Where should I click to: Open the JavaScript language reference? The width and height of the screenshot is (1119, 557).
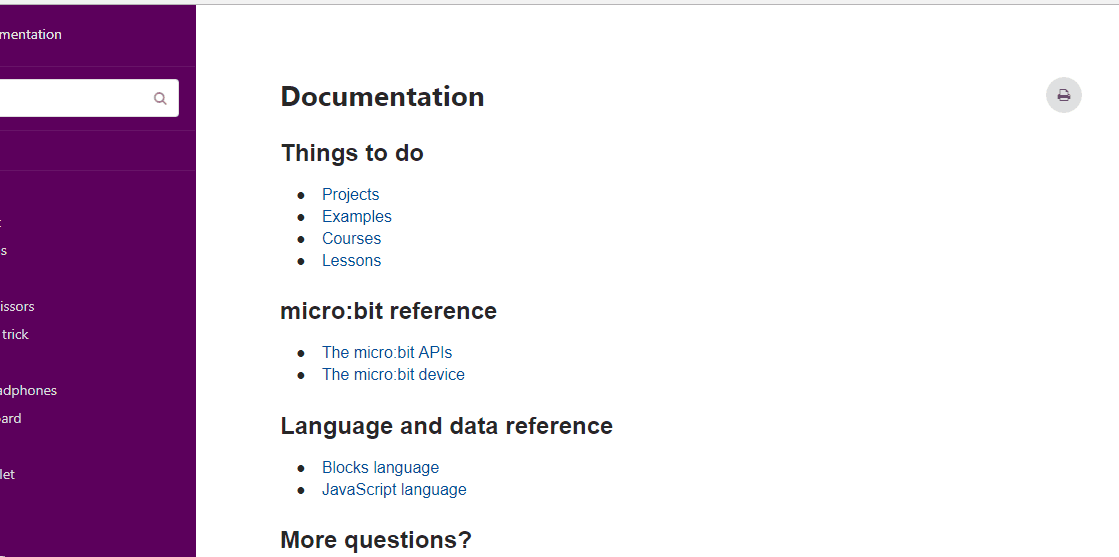point(394,490)
